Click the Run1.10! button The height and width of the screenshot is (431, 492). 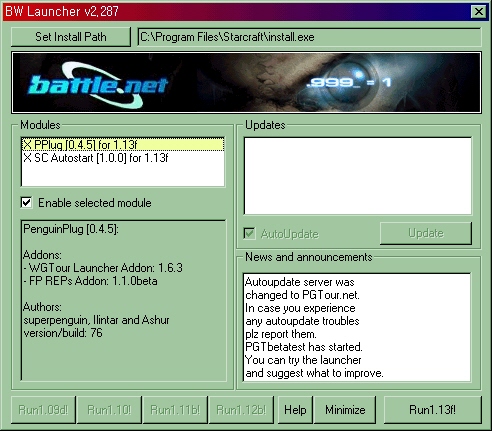[x=109, y=410]
